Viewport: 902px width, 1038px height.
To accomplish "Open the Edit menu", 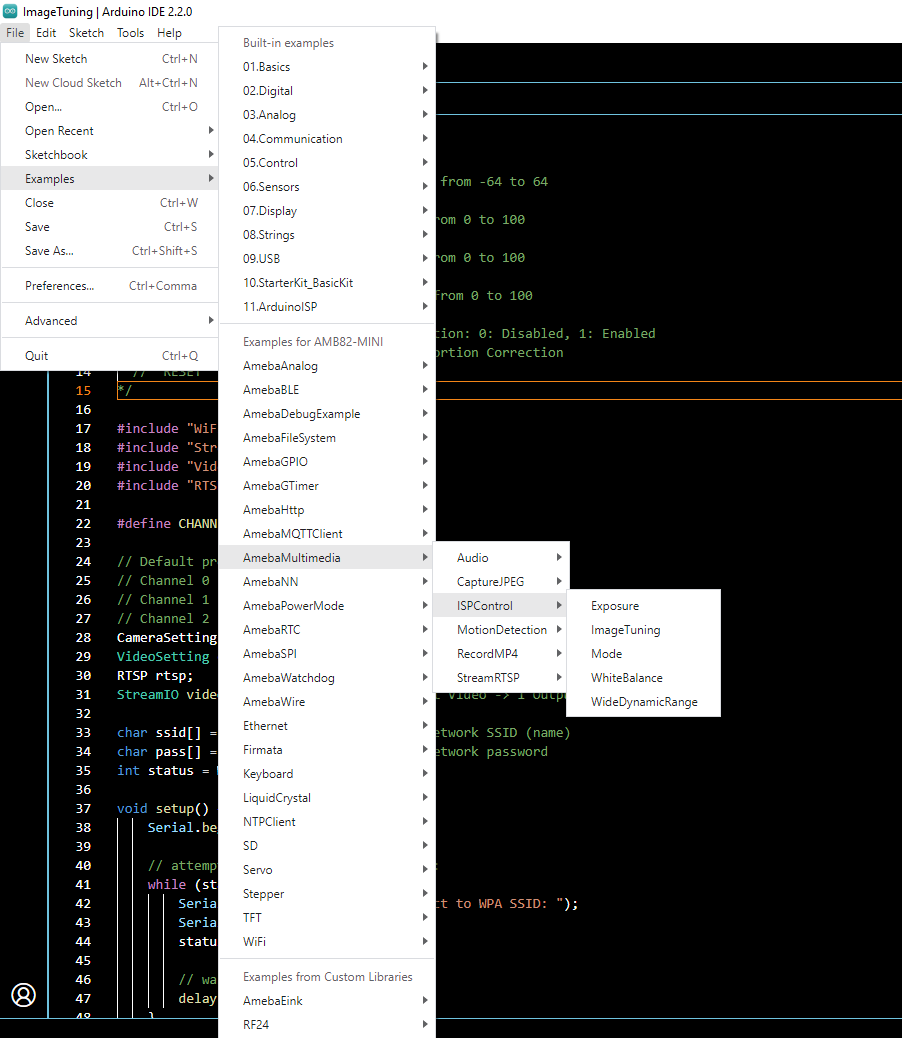I will (x=46, y=33).
